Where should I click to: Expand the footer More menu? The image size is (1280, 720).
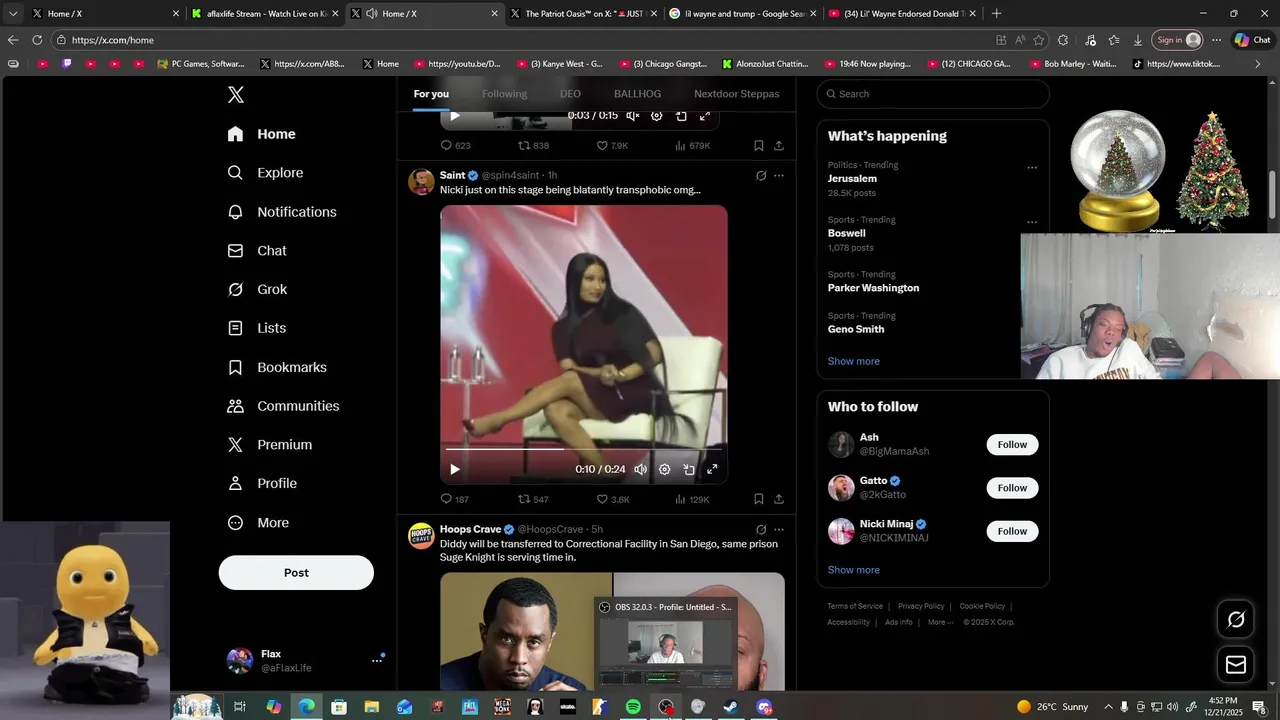940,622
